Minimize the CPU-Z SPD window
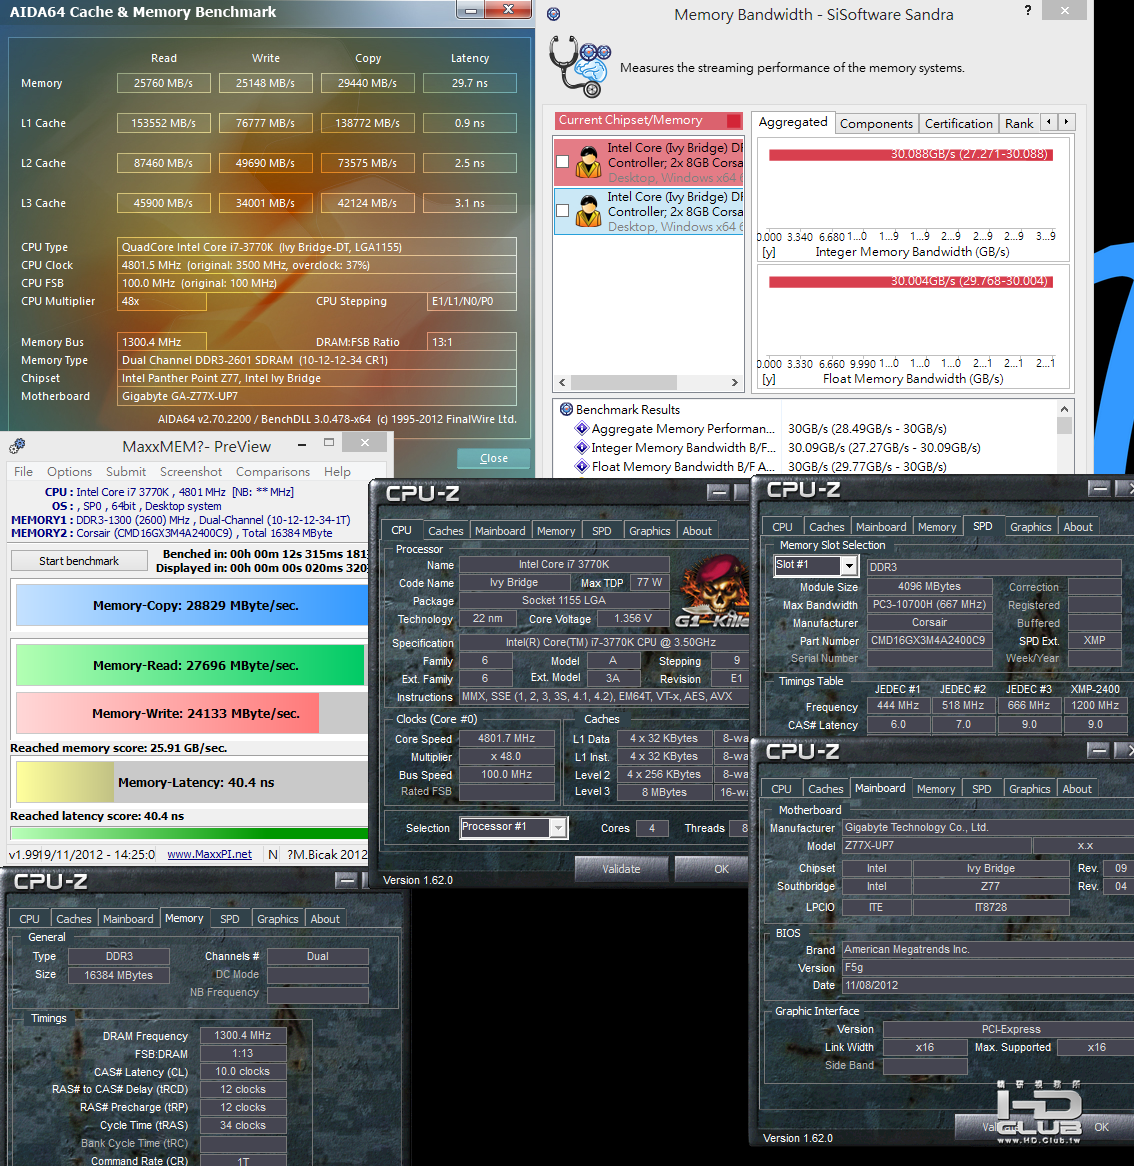The height and width of the screenshot is (1166, 1134). (x=1098, y=488)
